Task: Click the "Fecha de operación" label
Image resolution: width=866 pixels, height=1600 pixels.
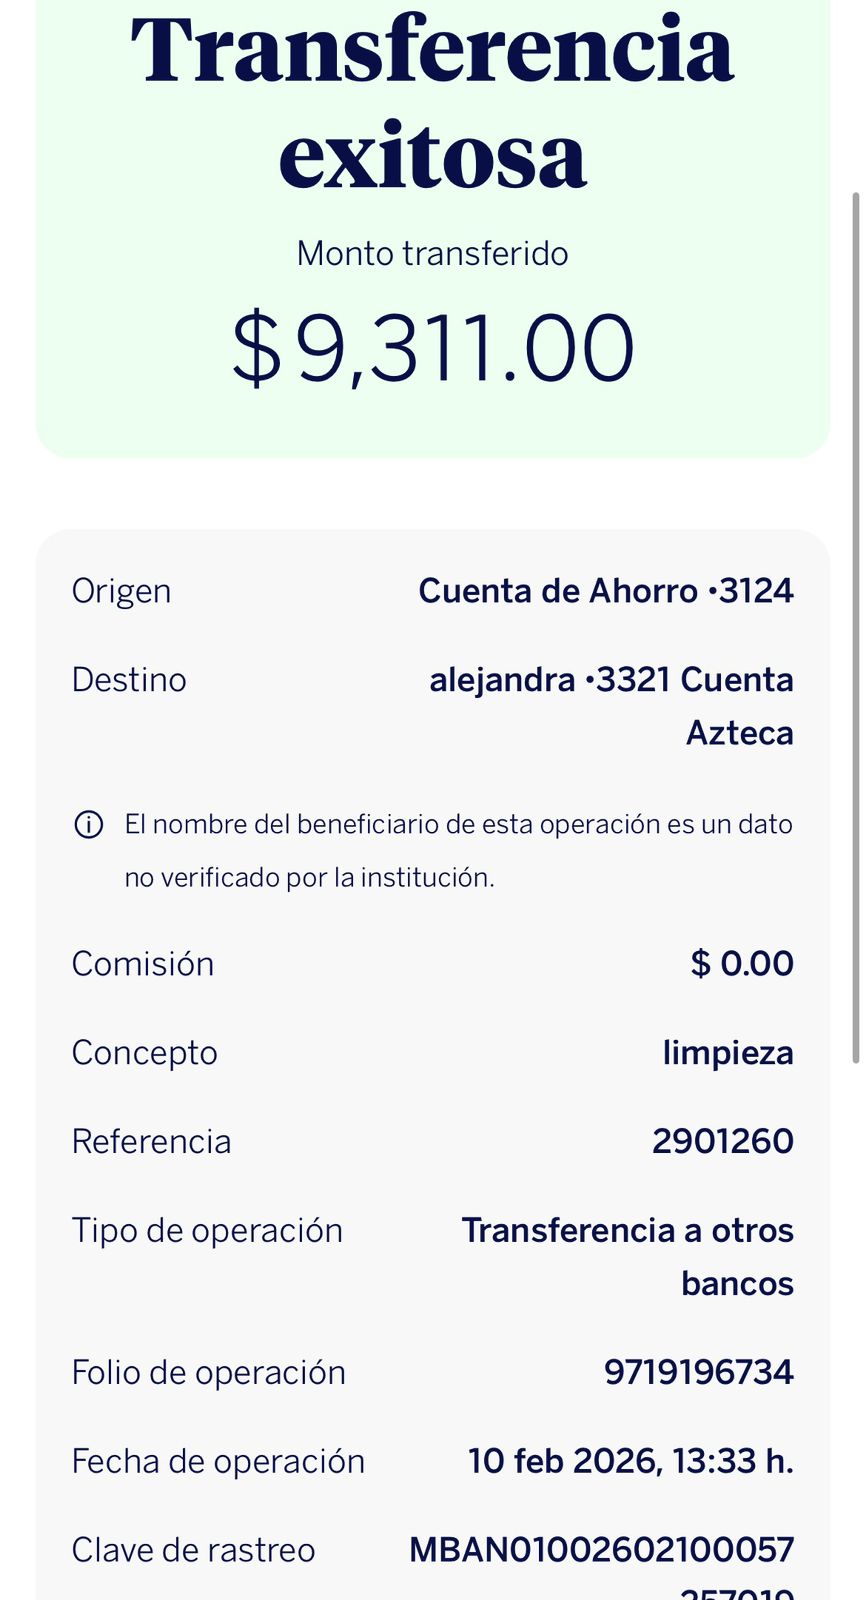Action: [x=218, y=1461]
